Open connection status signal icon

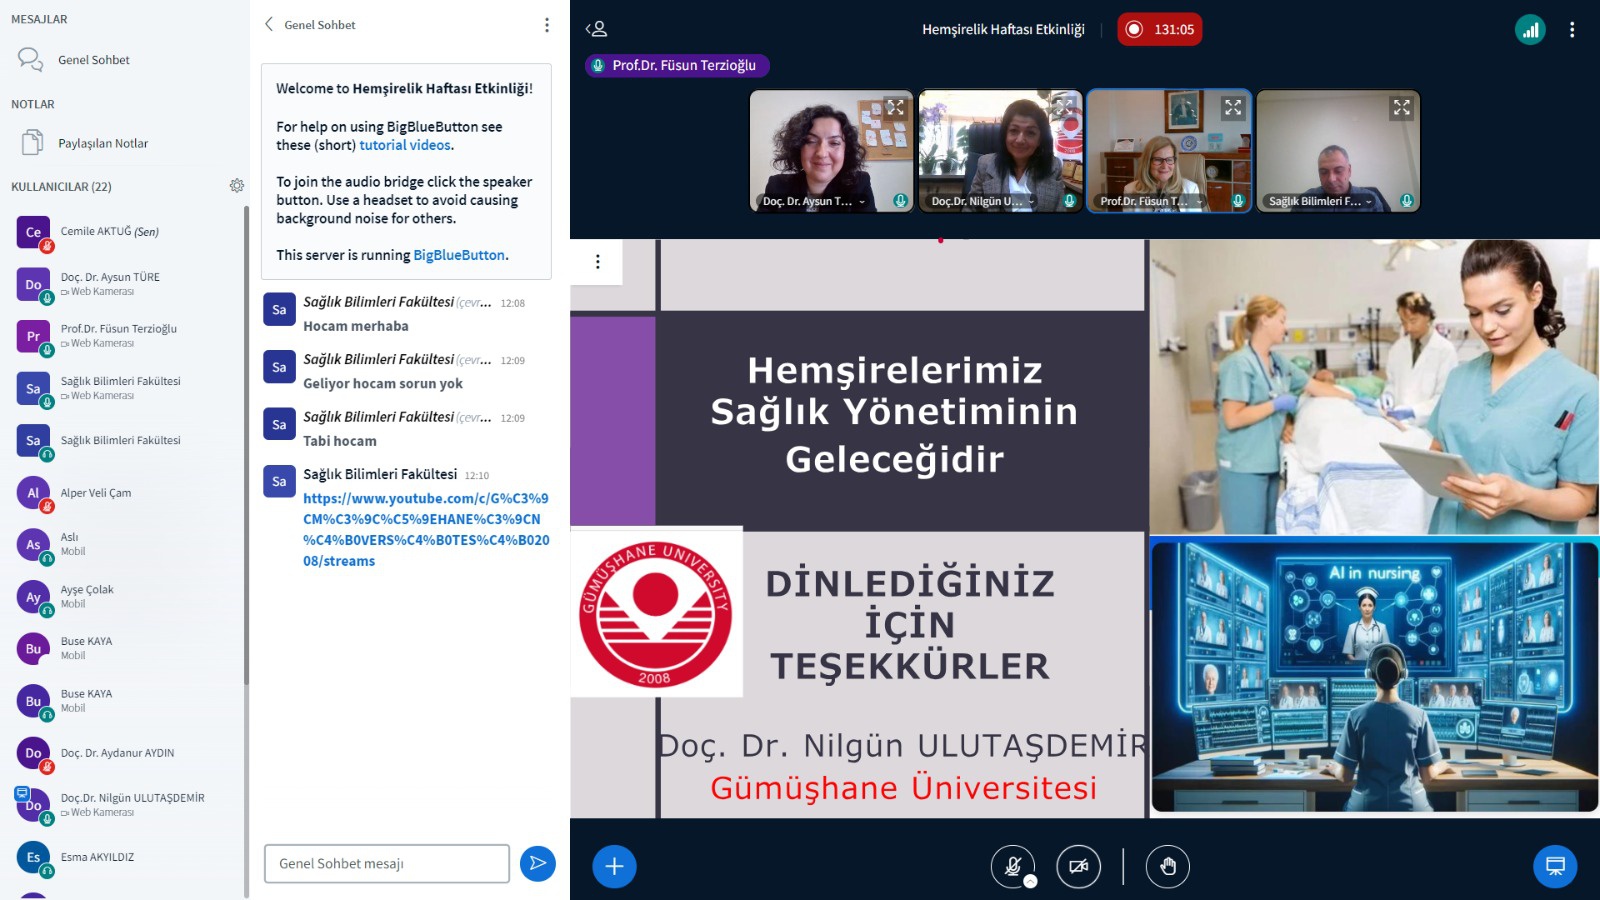click(x=1529, y=30)
